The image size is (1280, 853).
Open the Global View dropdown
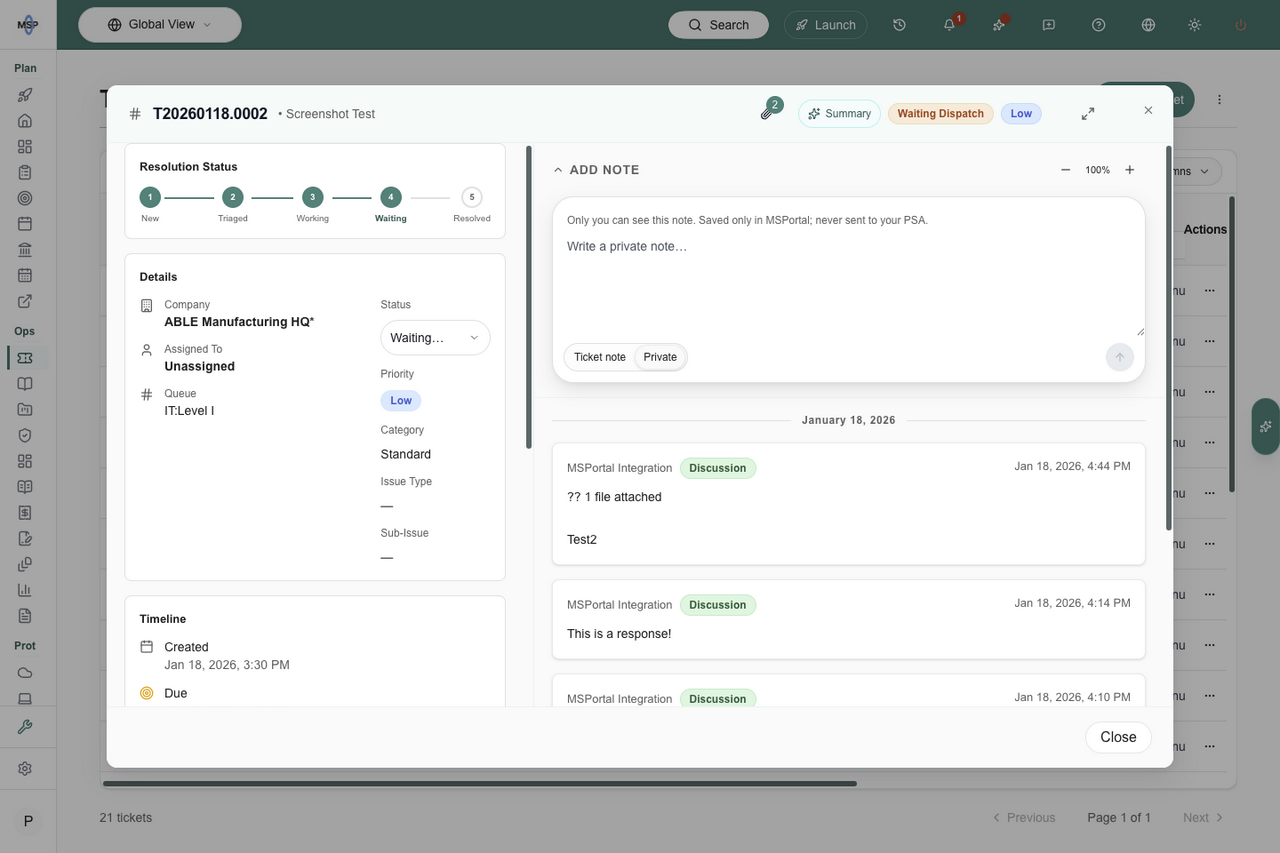(160, 25)
